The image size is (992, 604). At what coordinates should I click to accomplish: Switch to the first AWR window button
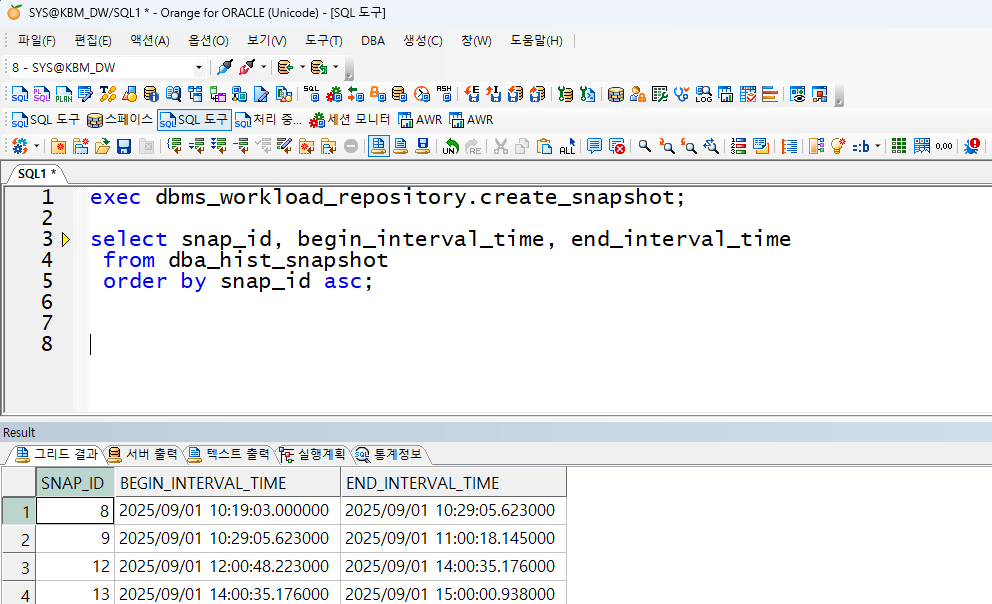click(x=420, y=120)
